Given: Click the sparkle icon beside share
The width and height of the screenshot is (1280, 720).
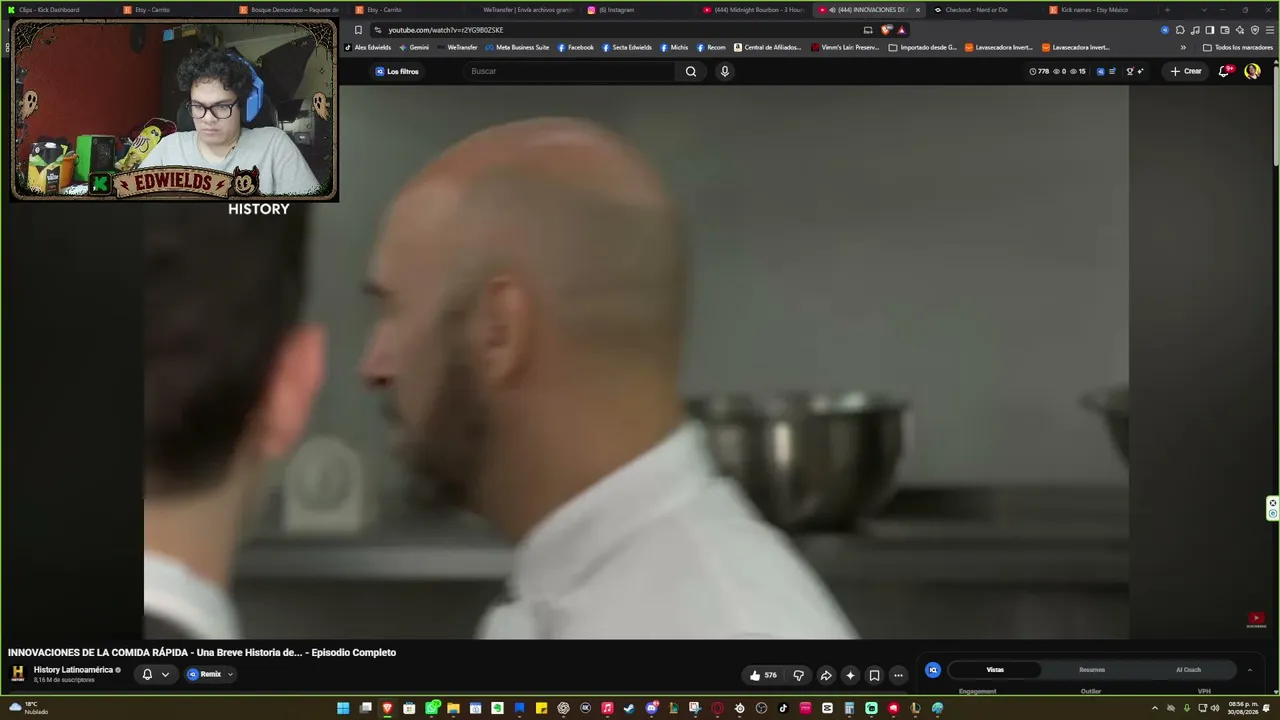Looking at the screenshot, I should click(850, 675).
